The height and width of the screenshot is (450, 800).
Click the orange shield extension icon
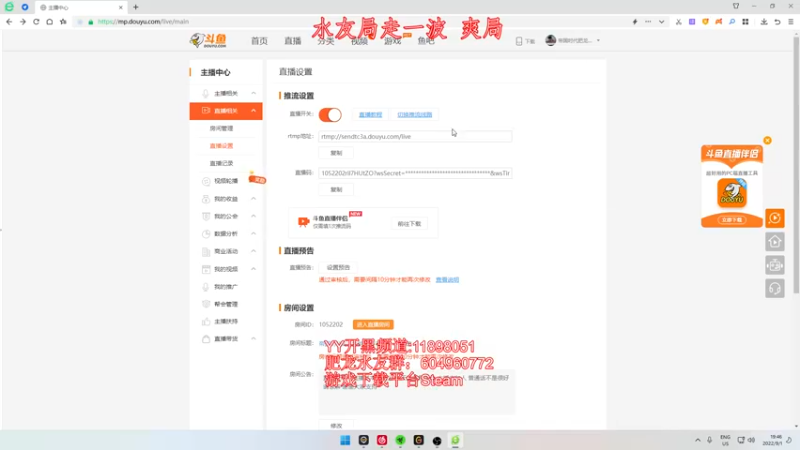[x=705, y=22]
